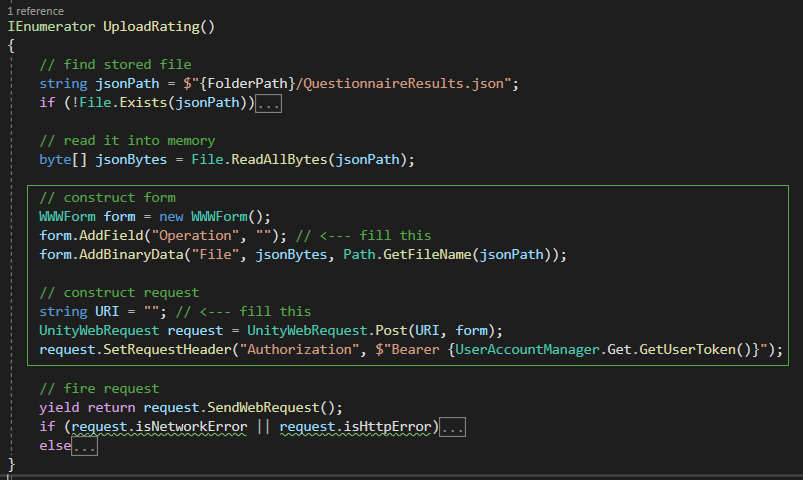This screenshot has height=480, width=803.
Task: Click the closing brace of UploadRating
Action: tap(11, 465)
